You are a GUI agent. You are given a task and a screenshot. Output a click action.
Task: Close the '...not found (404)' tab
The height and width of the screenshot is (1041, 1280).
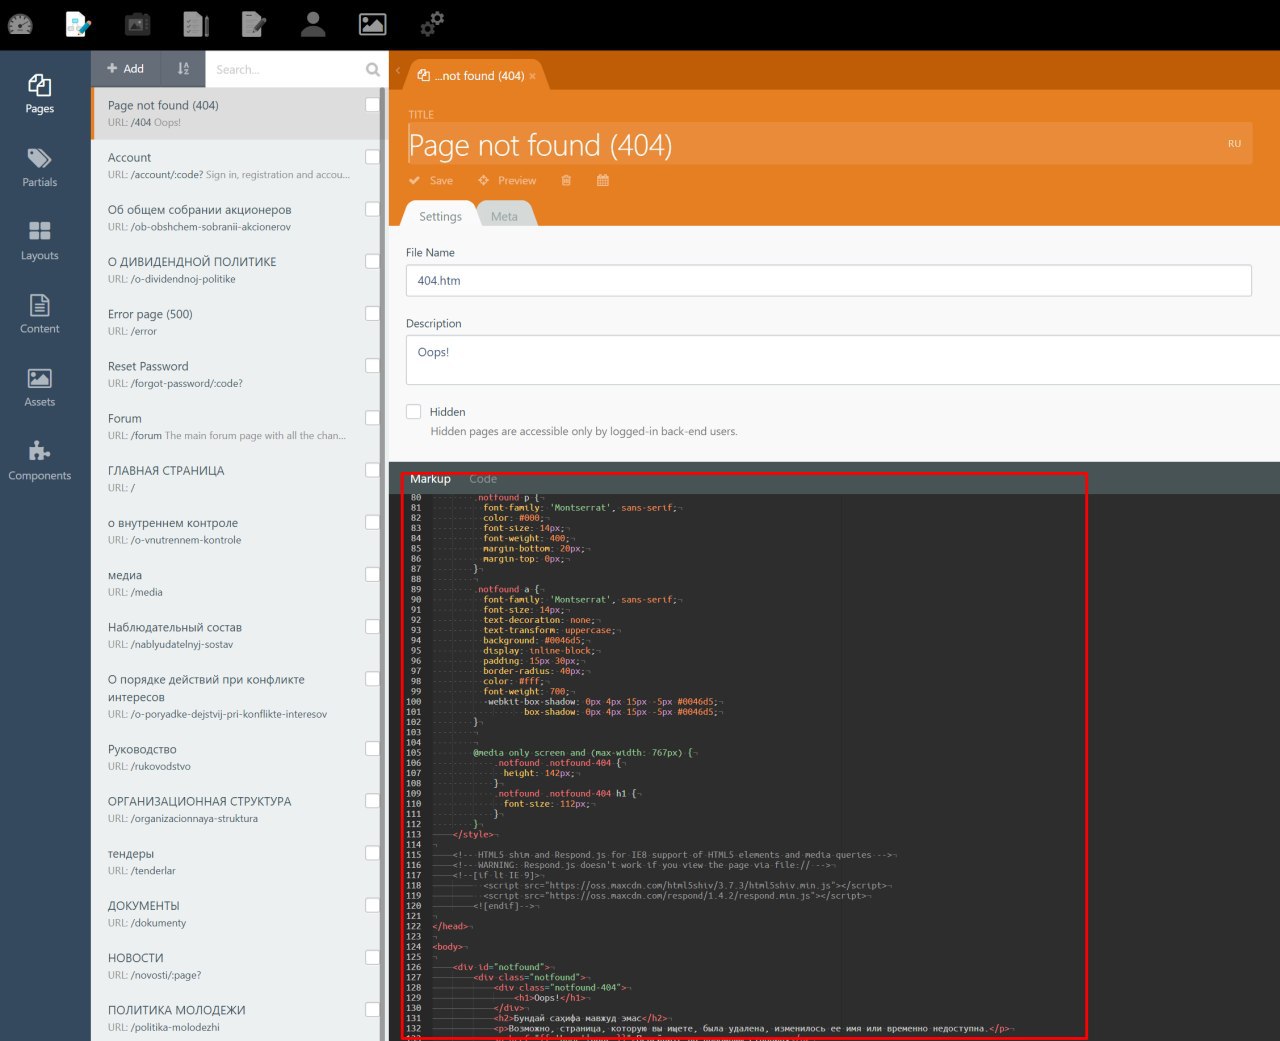coord(532,76)
